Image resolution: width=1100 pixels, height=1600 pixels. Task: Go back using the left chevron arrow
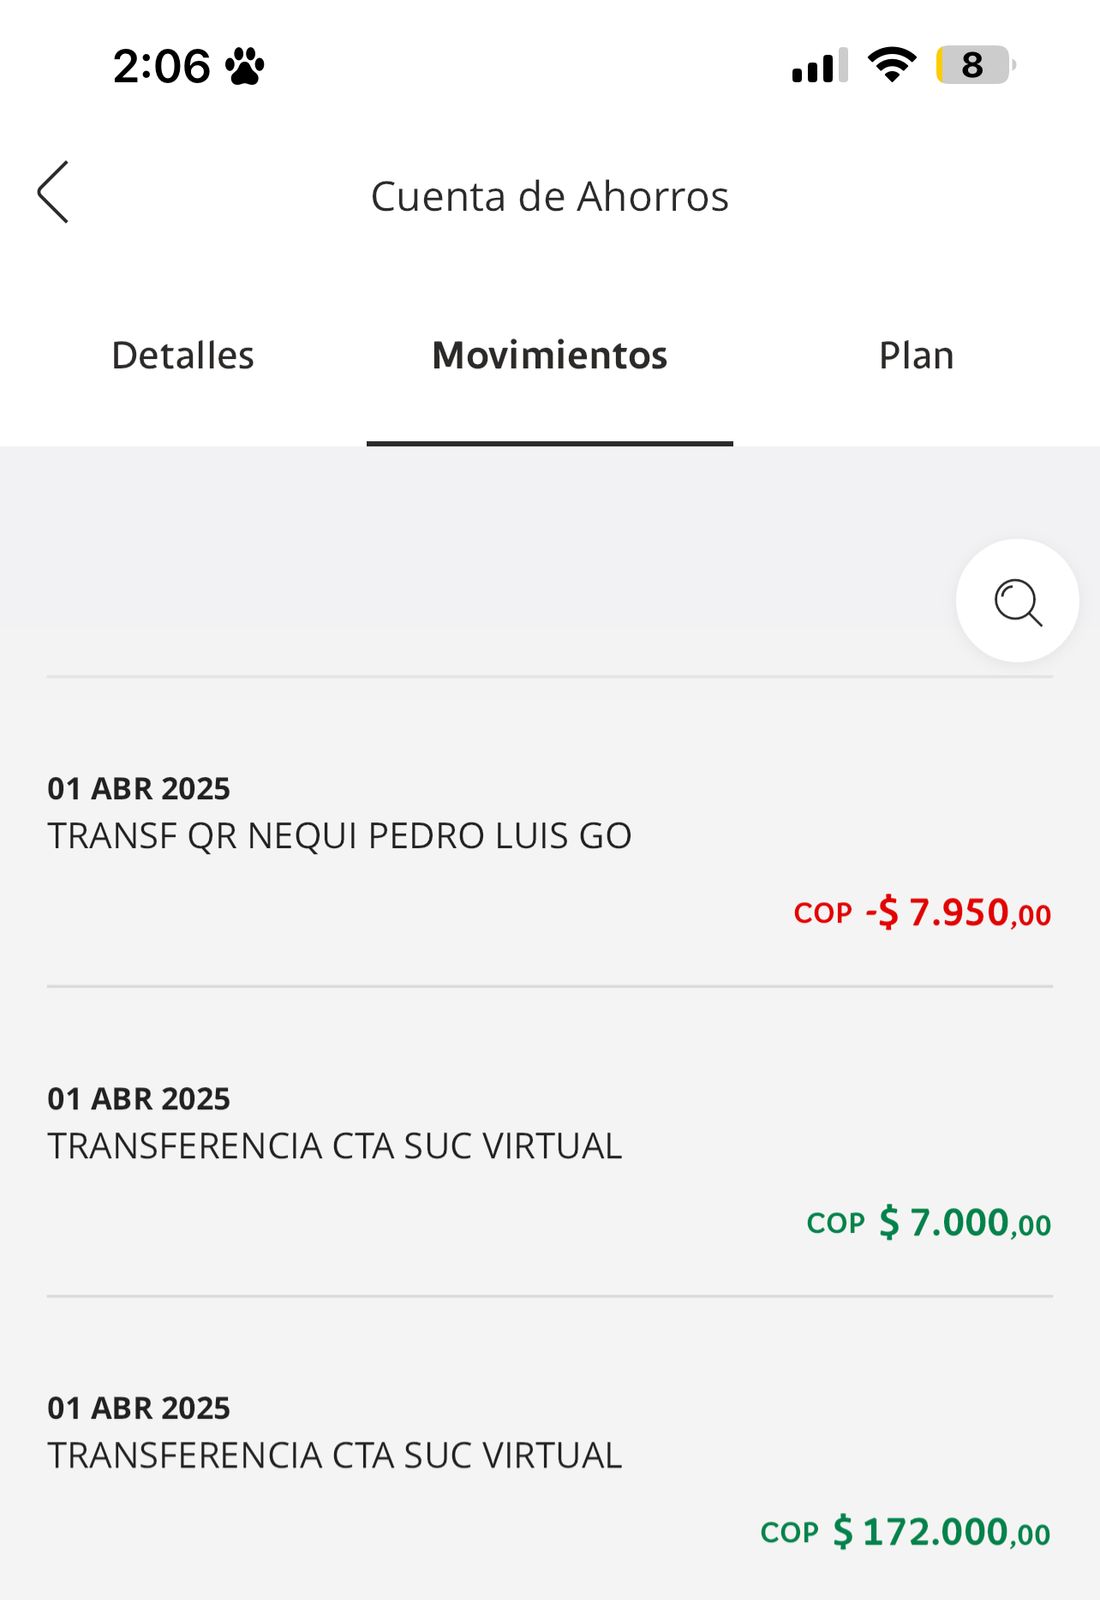[x=53, y=192]
